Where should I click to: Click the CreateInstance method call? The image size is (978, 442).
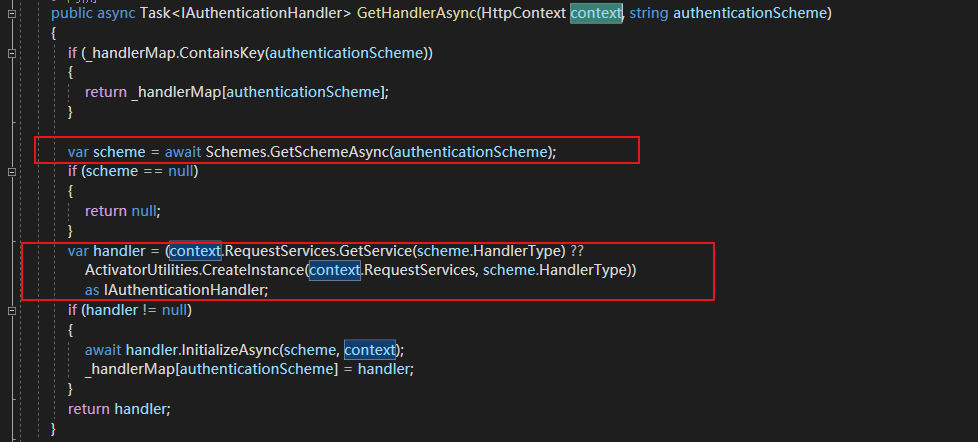[x=251, y=270]
